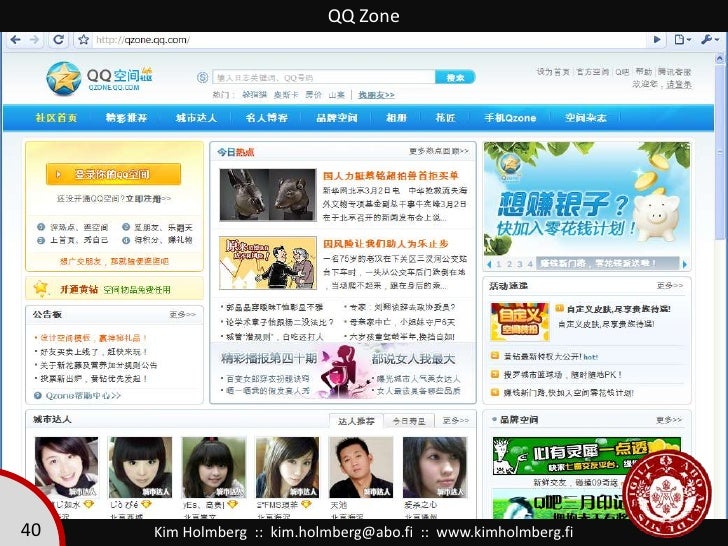Click the help icon next to Qzone帮助中心
Image resolution: width=728 pixels, height=546 pixels.
click(x=38, y=396)
